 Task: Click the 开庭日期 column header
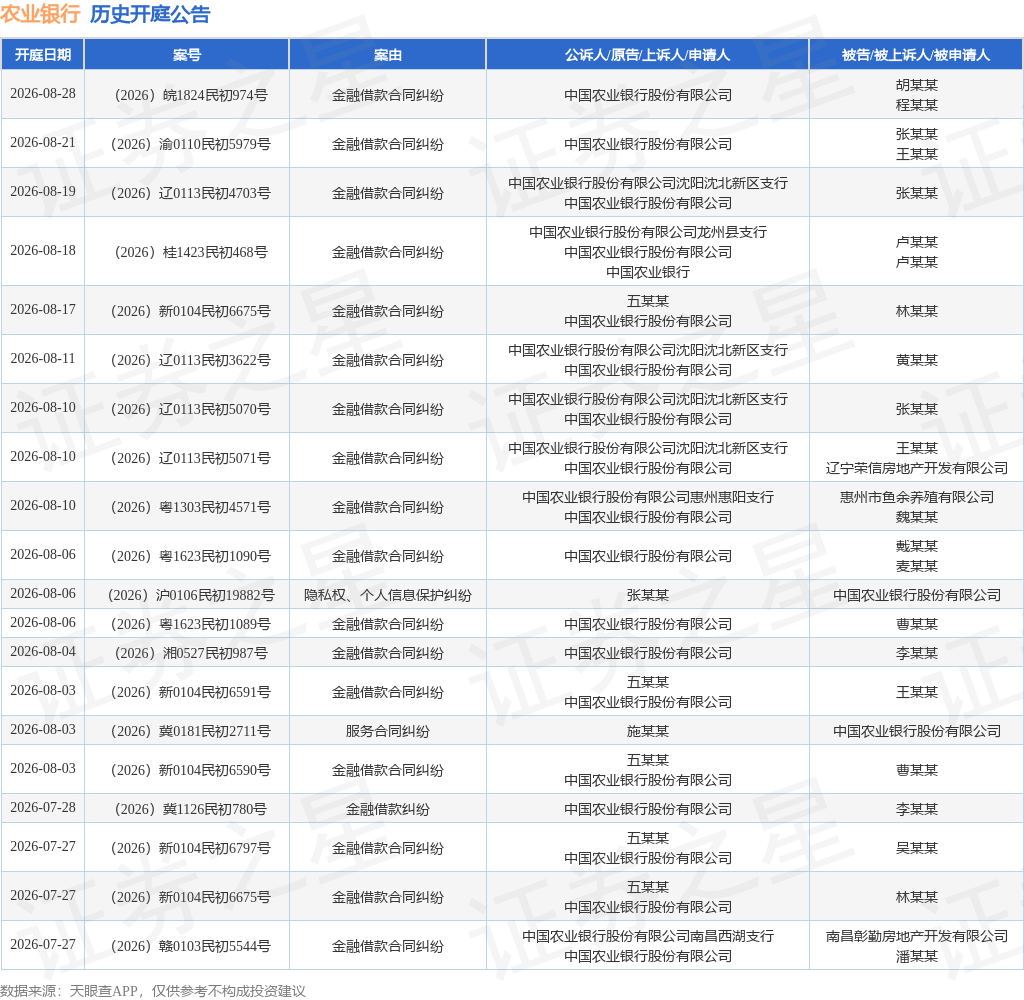click(x=42, y=55)
